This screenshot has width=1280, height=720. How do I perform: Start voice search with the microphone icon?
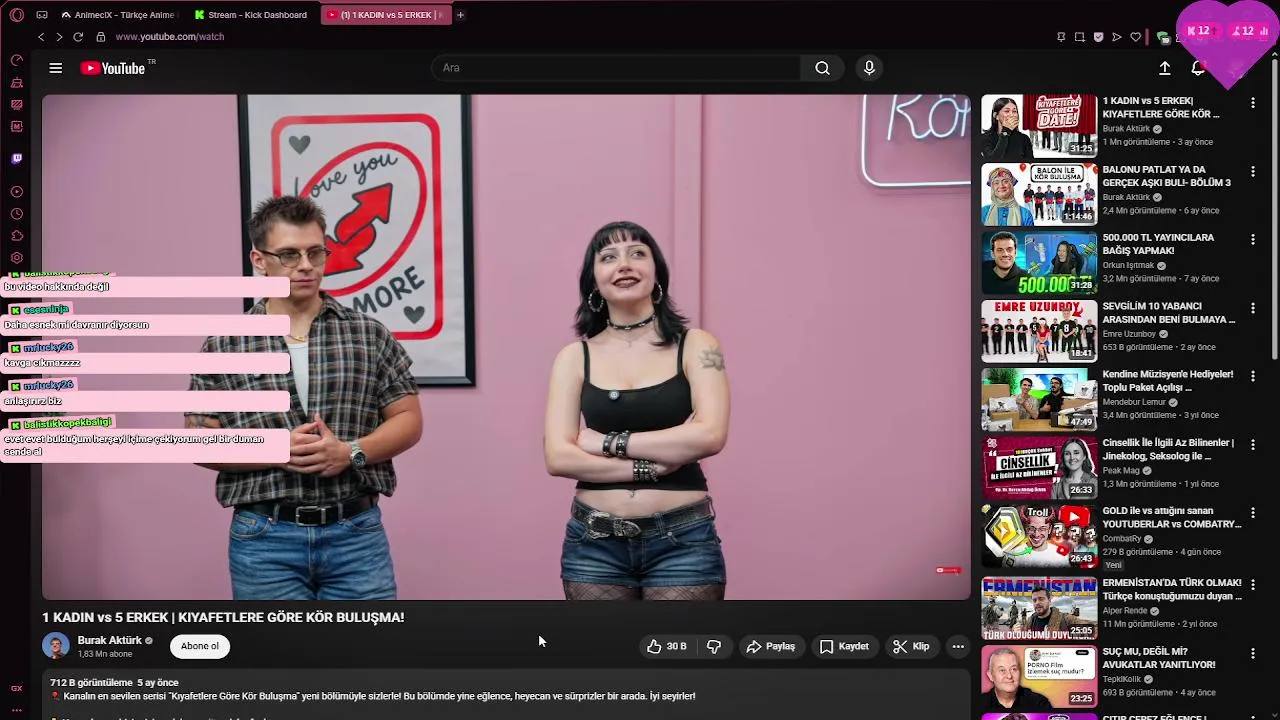point(869,68)
